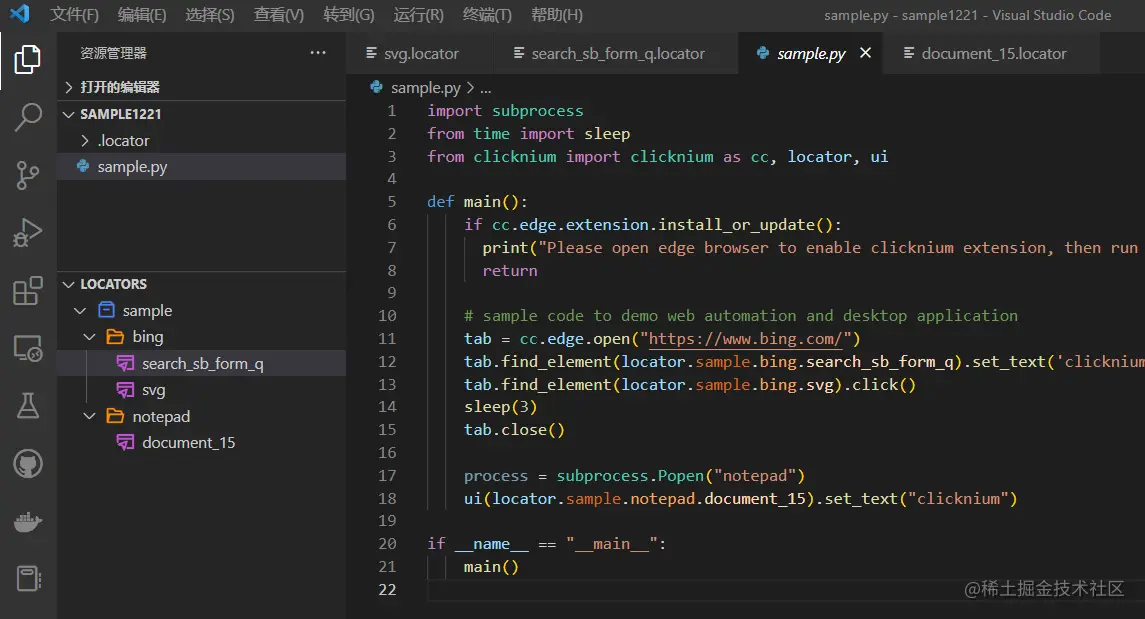This screenshot has width=1145, height=619.
Task: Open the 运行(R) menu
Action: [x=418, y=15]
